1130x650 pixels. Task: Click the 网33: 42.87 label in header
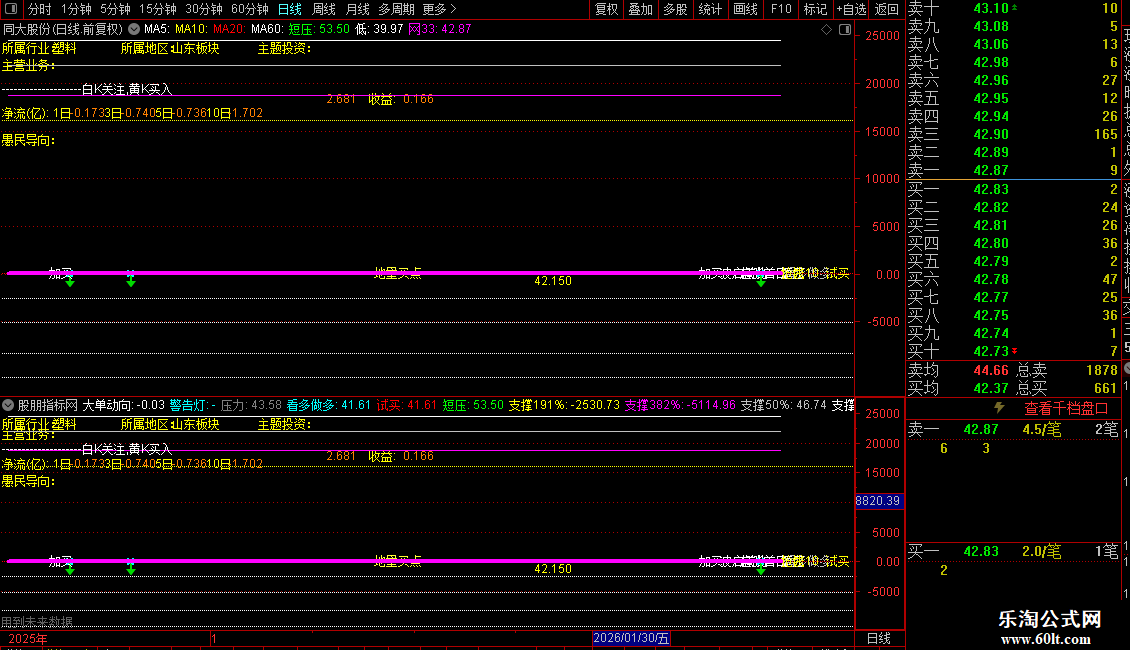click(440, 30)
